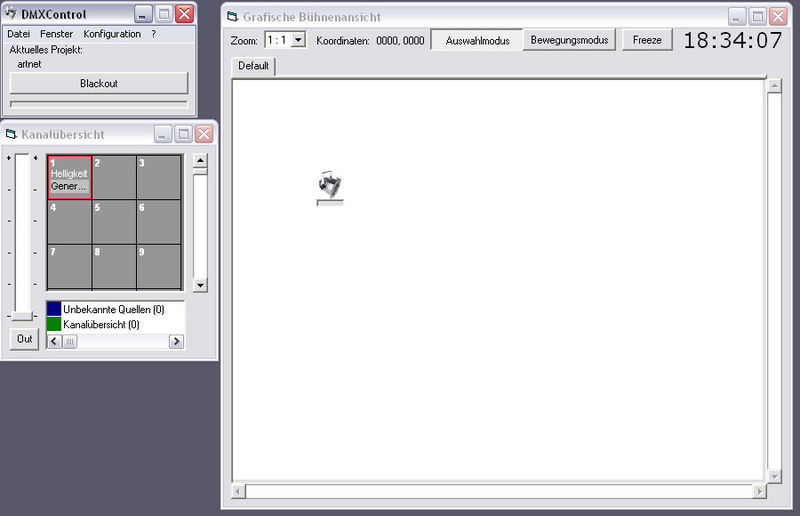Click the green Kanalübersicht color swatch
800x516 pixels.
point(54,324)
